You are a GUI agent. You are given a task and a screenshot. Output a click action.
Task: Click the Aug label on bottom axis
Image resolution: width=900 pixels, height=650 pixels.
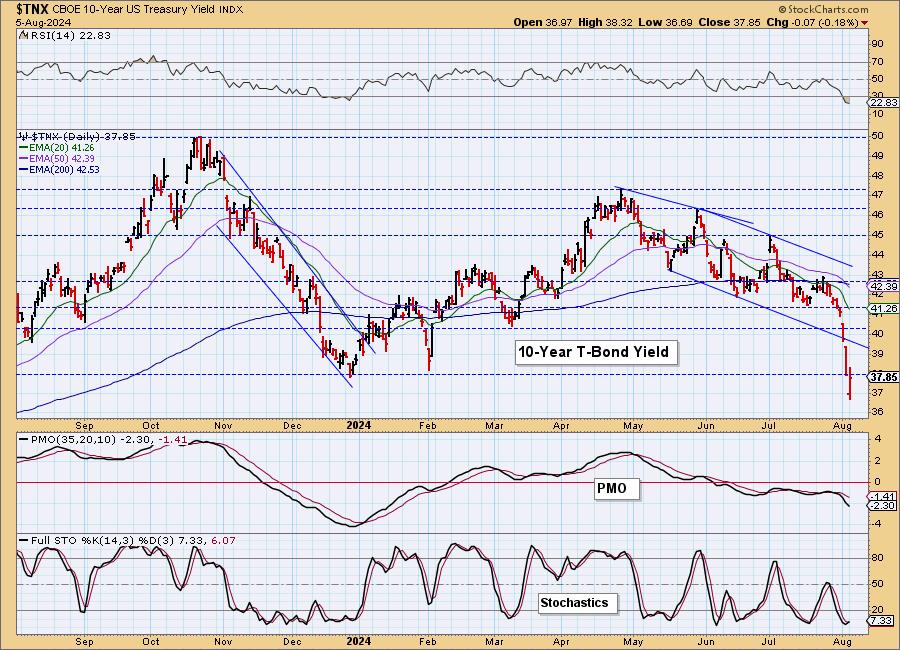tap(841, 641)
